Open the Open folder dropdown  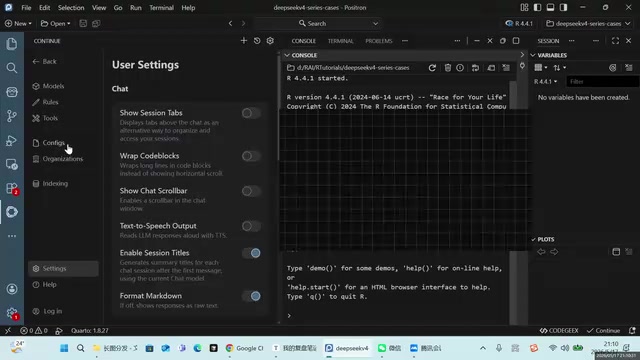[56, 24]
